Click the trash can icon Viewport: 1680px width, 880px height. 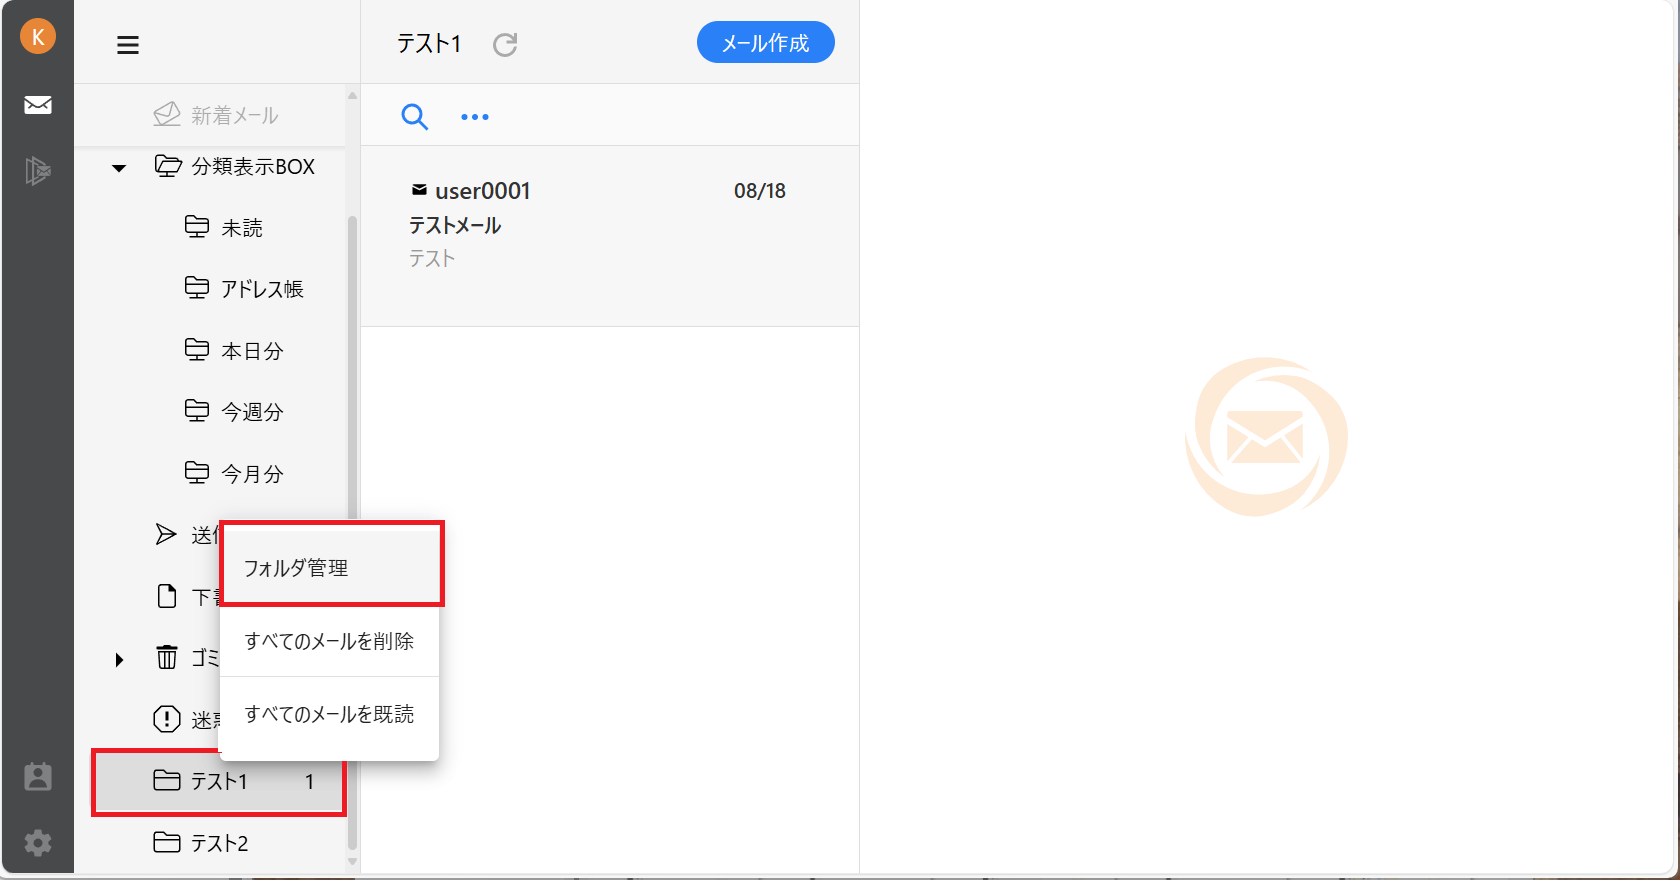[167, 658]
